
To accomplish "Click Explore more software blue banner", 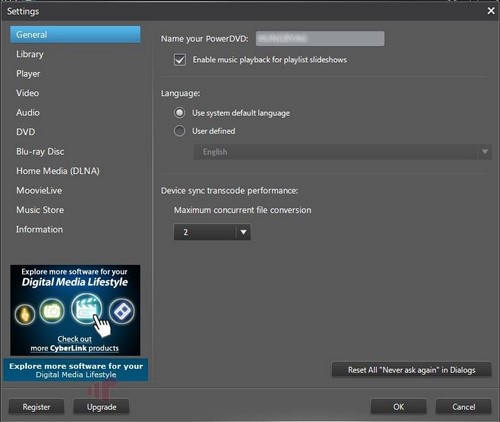I will pyautogui.click(x=76, y=370).
